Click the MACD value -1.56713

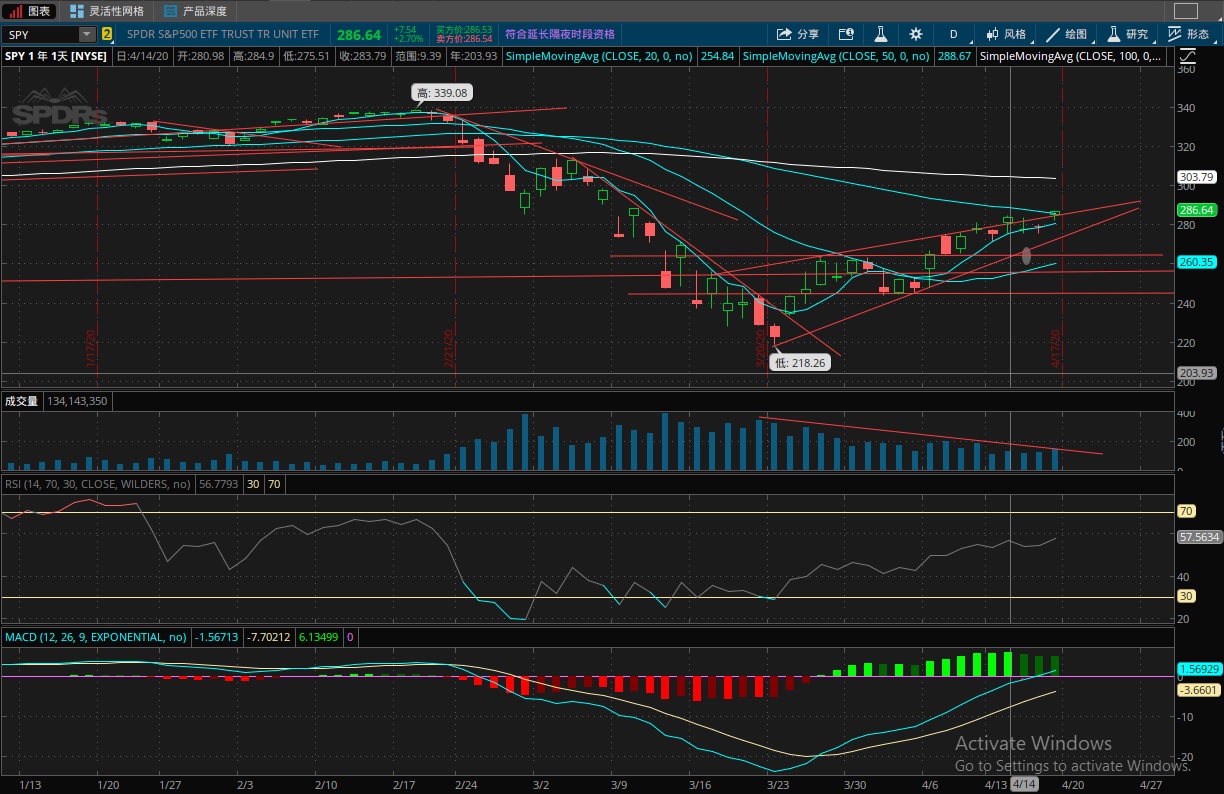pyautogui.click(x=216, y=636)
